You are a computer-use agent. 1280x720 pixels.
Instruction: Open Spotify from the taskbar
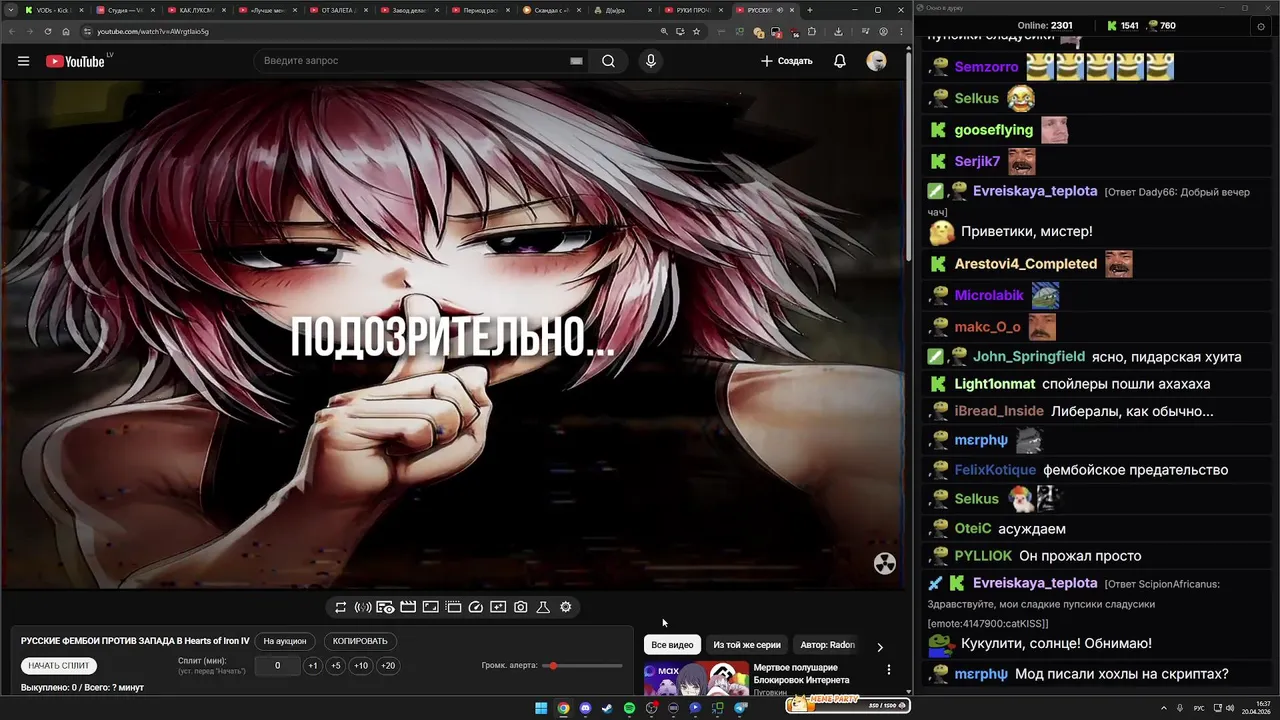(x=629, y=708)
